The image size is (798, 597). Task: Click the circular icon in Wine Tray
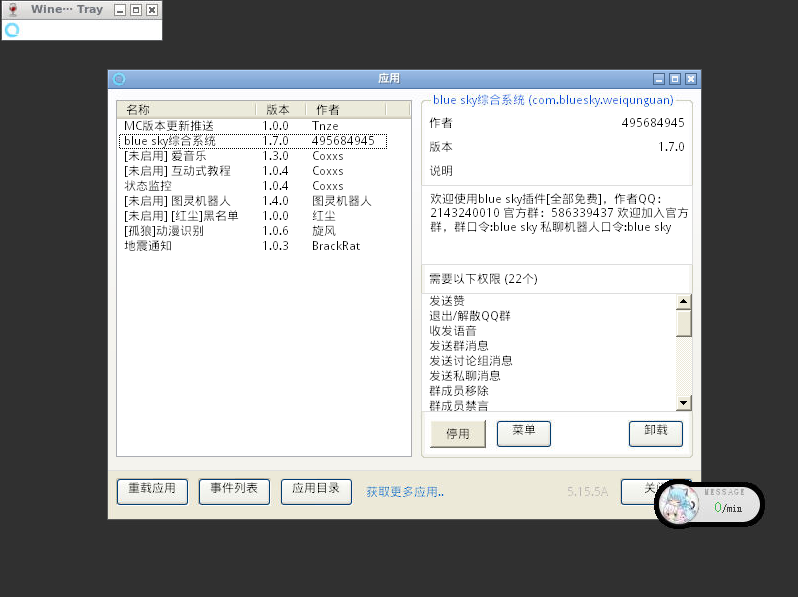point(12,30)
